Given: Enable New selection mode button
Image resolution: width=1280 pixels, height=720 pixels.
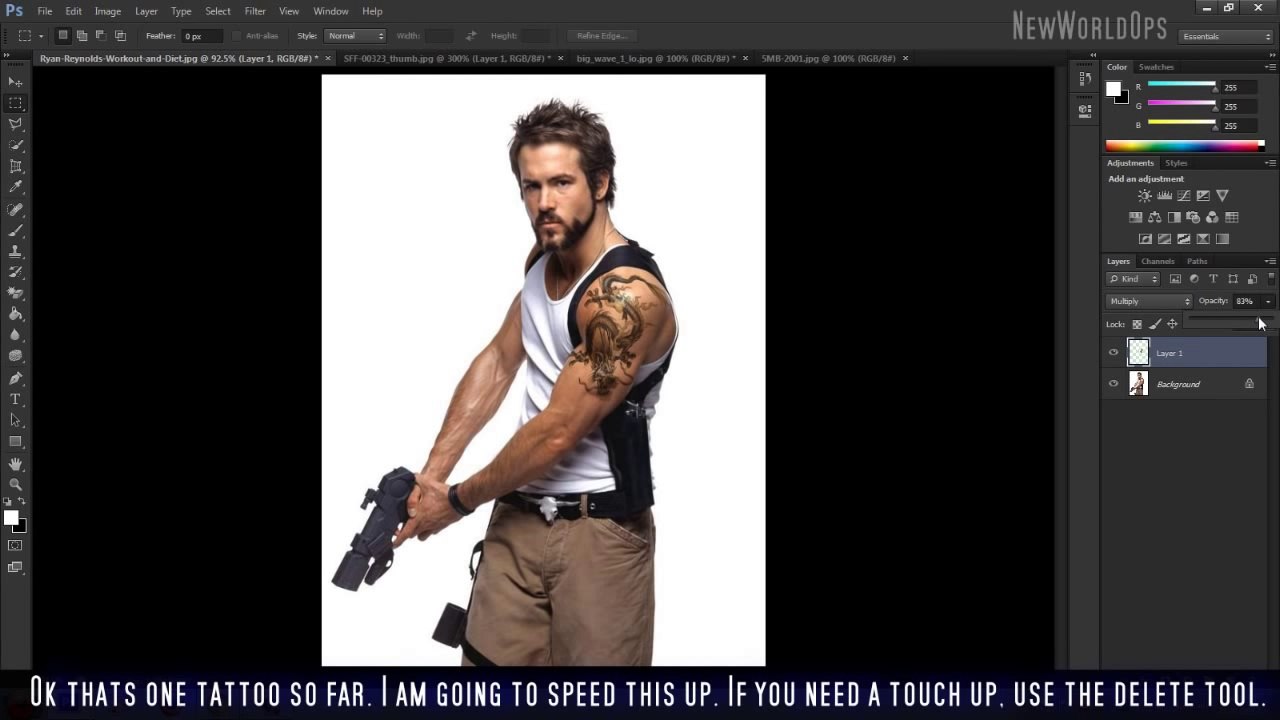Looking at the screenshot, I should pos(62,36).
